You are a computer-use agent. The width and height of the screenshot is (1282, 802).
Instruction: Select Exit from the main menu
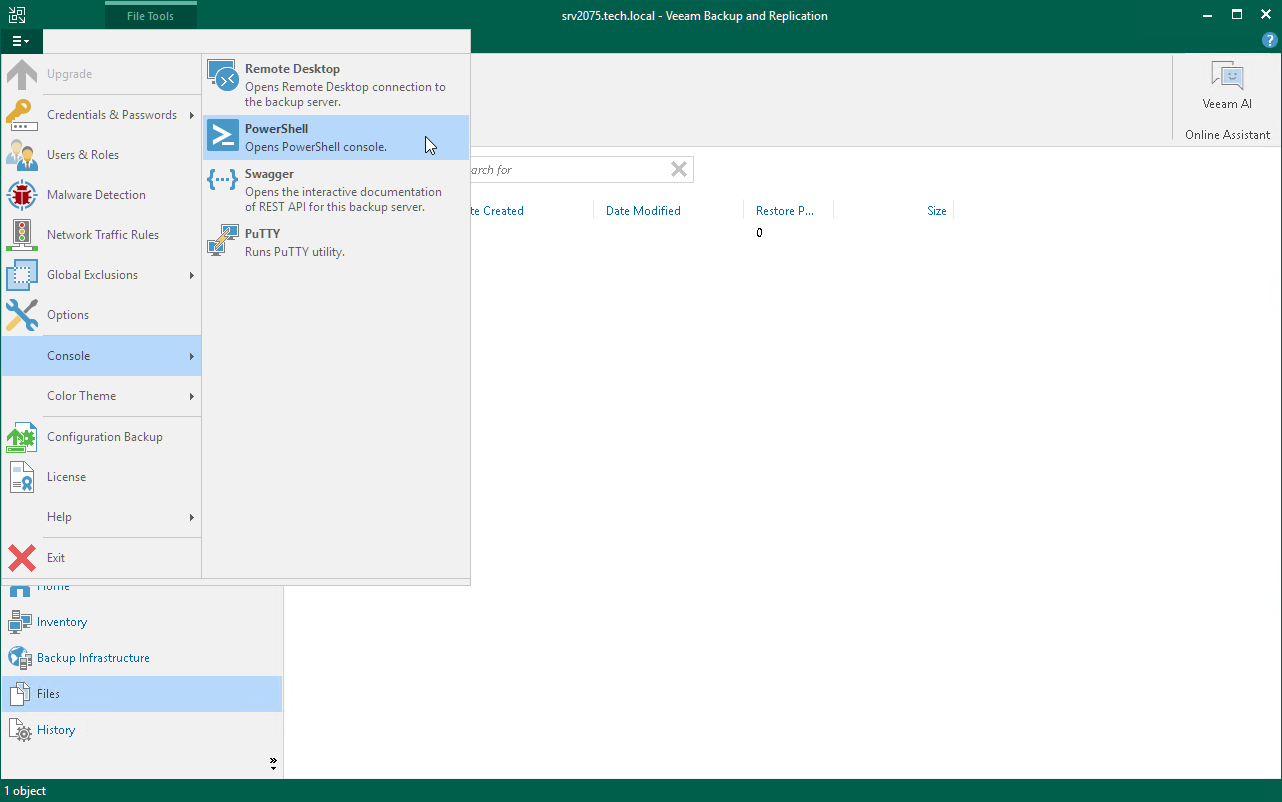(x=55, y=557)
